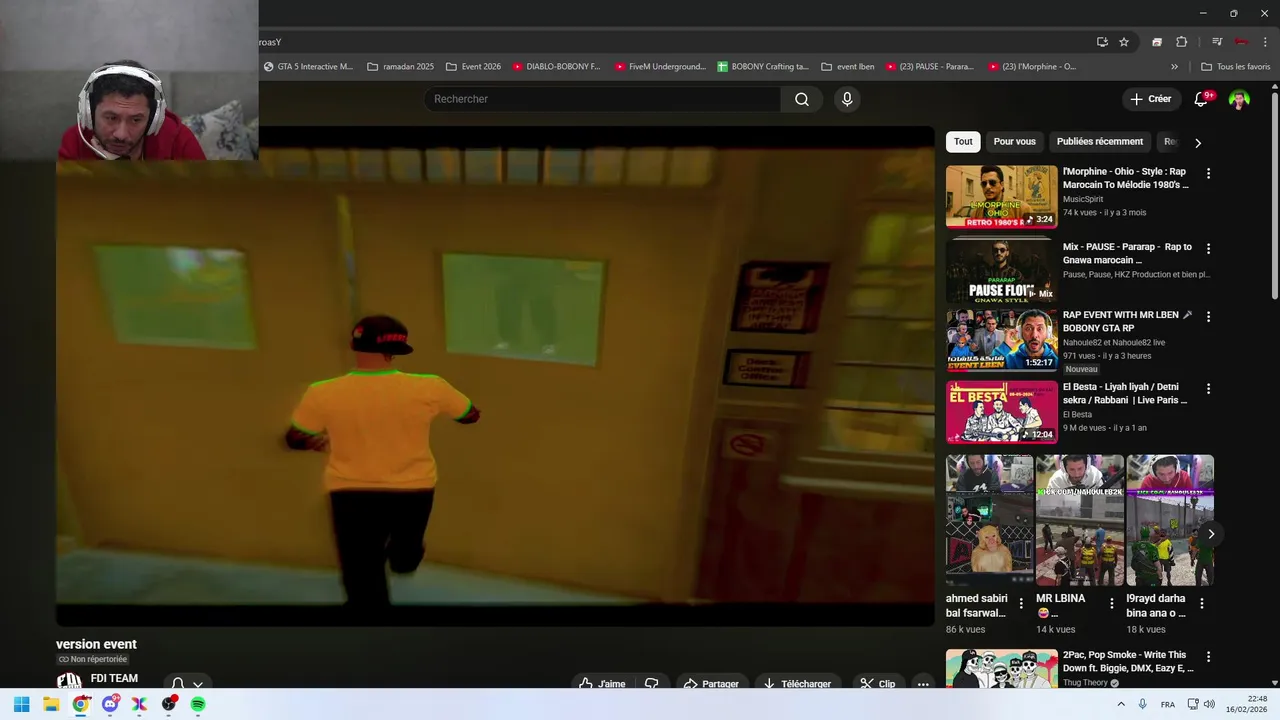Show the next Shorts with the arrow button
The width and height of the screenshot is (1280, 720).
pos(1211,534)
